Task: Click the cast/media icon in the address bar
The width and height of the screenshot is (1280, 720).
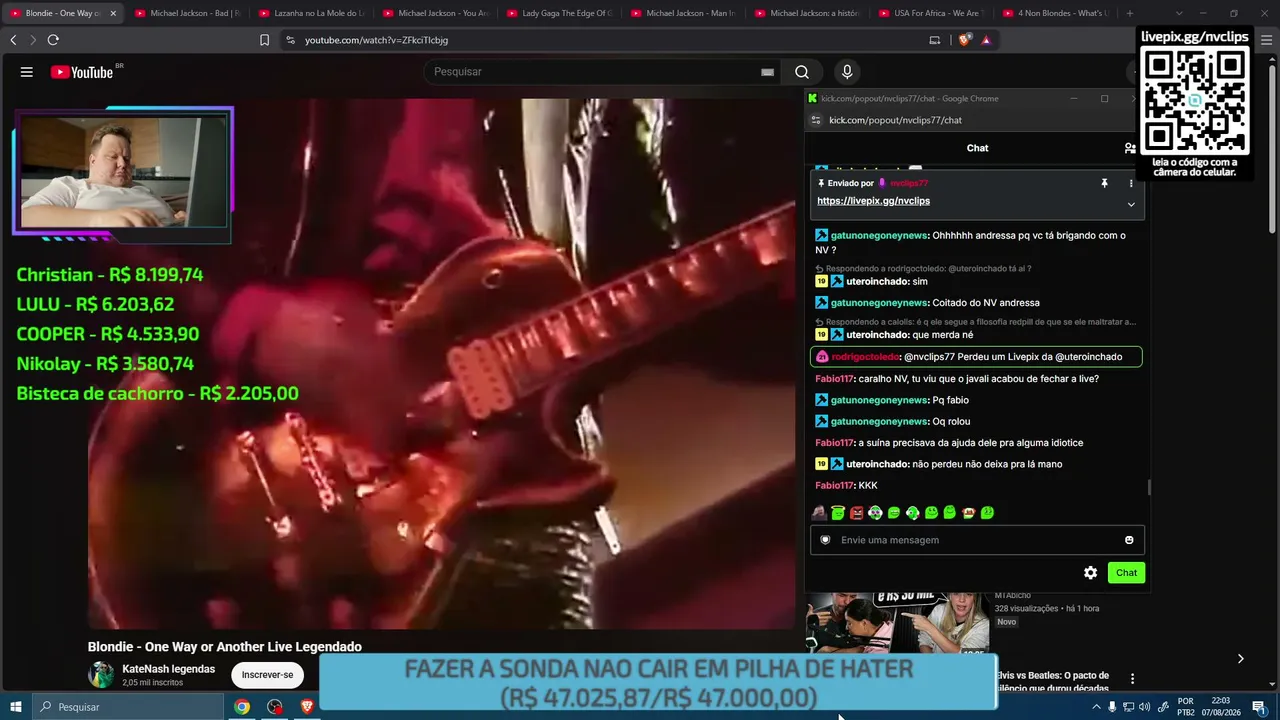Action: coord(935,40)
